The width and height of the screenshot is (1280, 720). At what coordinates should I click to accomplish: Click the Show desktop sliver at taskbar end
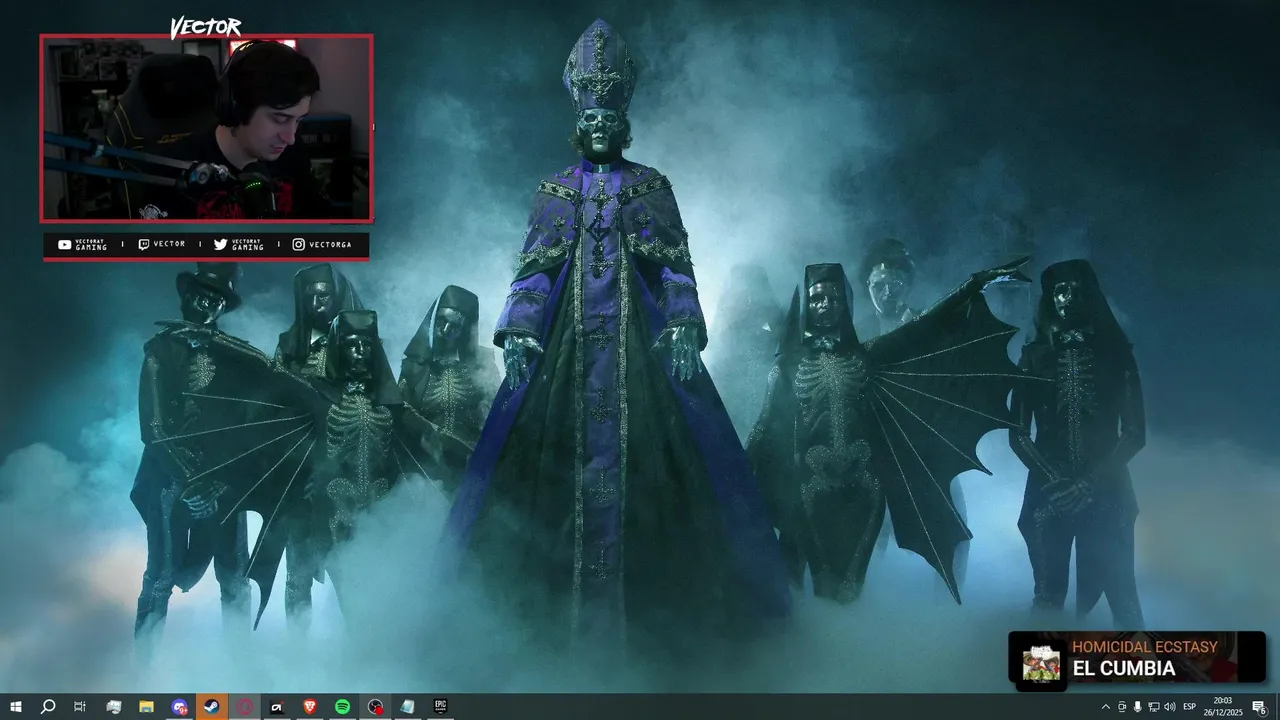tap(1277, 707)
